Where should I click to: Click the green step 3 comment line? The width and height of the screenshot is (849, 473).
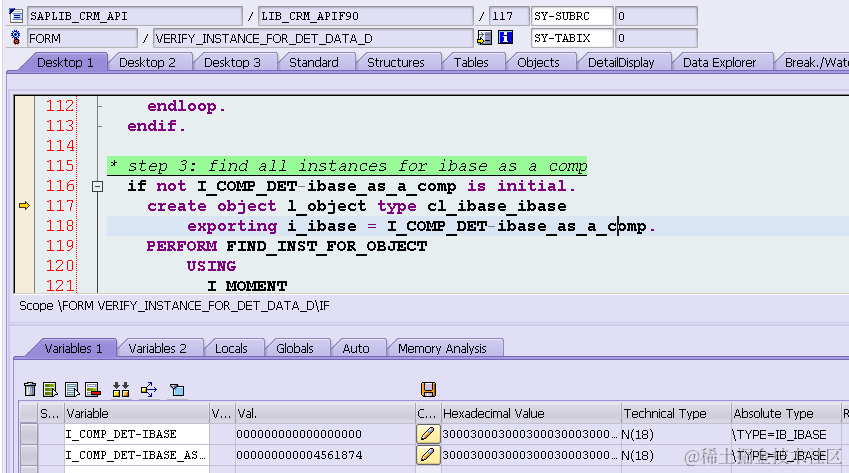click(347, 166)
